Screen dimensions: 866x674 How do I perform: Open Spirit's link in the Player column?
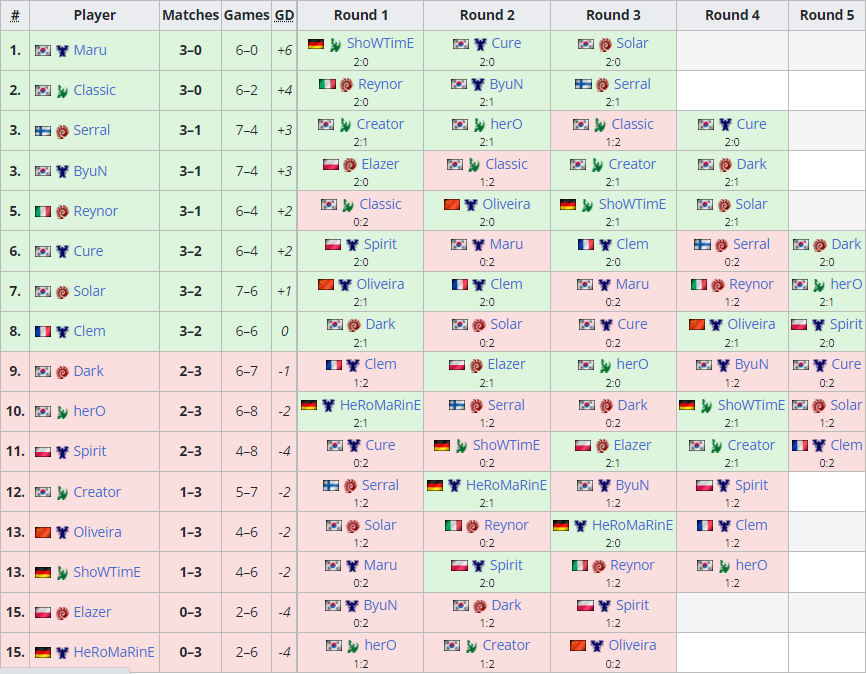90,451
